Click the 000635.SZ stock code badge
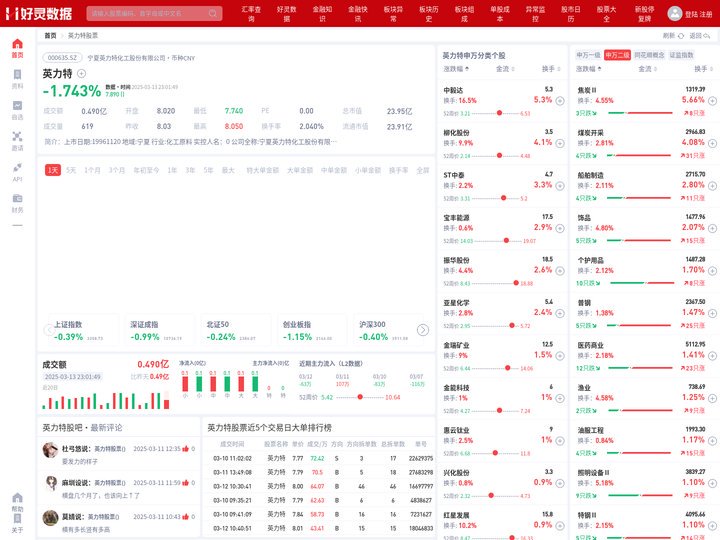 pyautogui.click(x=62, y=58)
